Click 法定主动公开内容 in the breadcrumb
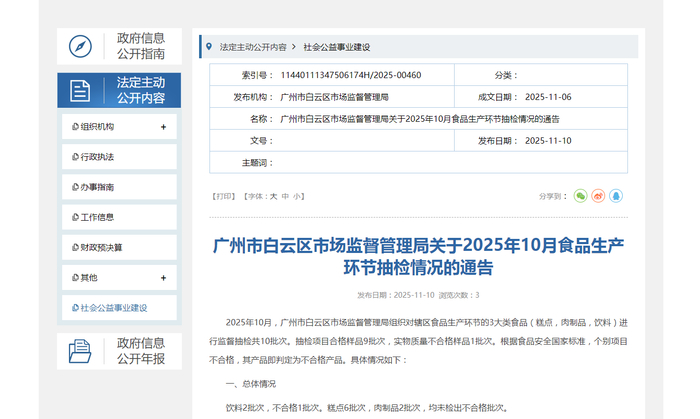The image size is (700, 419). pos(252,47)
